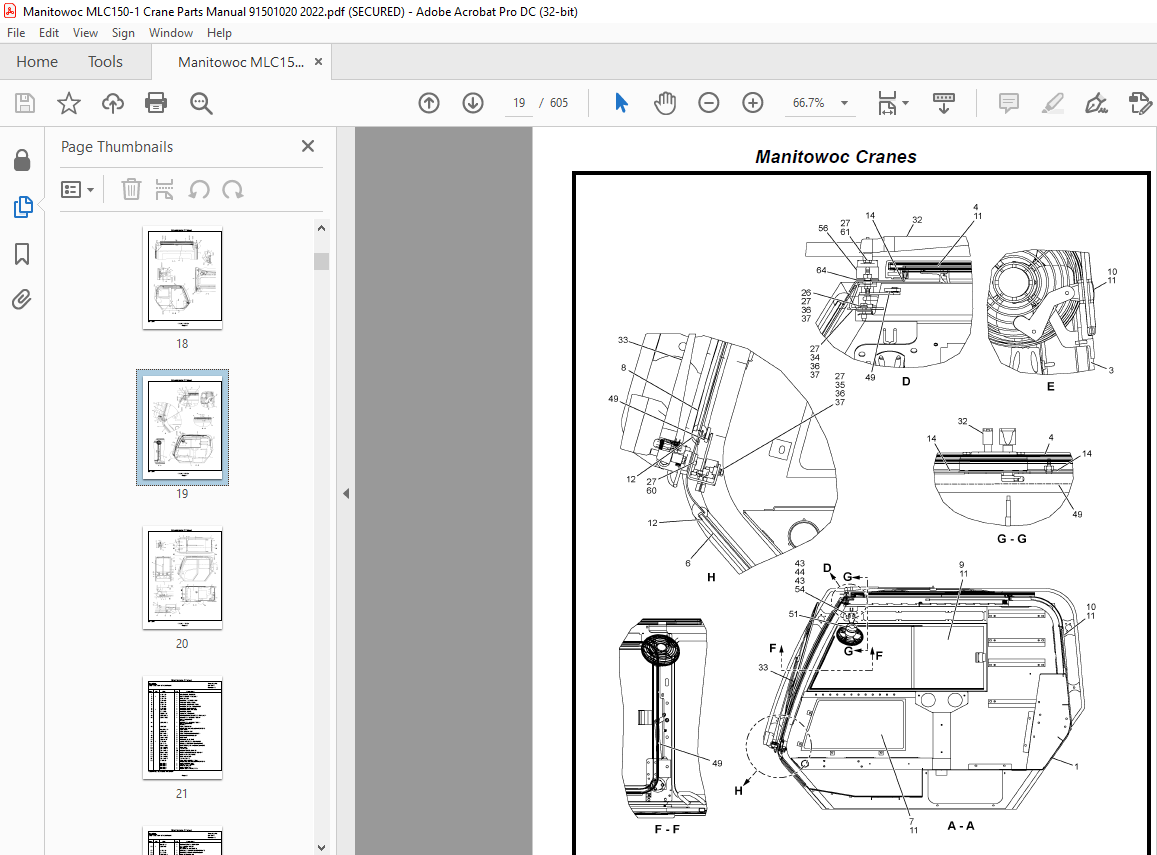Click the Manitowoc Cranes page heading

835,156
